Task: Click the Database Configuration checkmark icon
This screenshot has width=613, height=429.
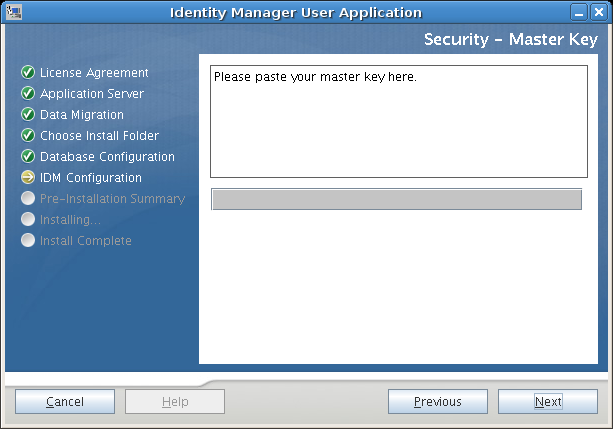Action: [28, 157]
